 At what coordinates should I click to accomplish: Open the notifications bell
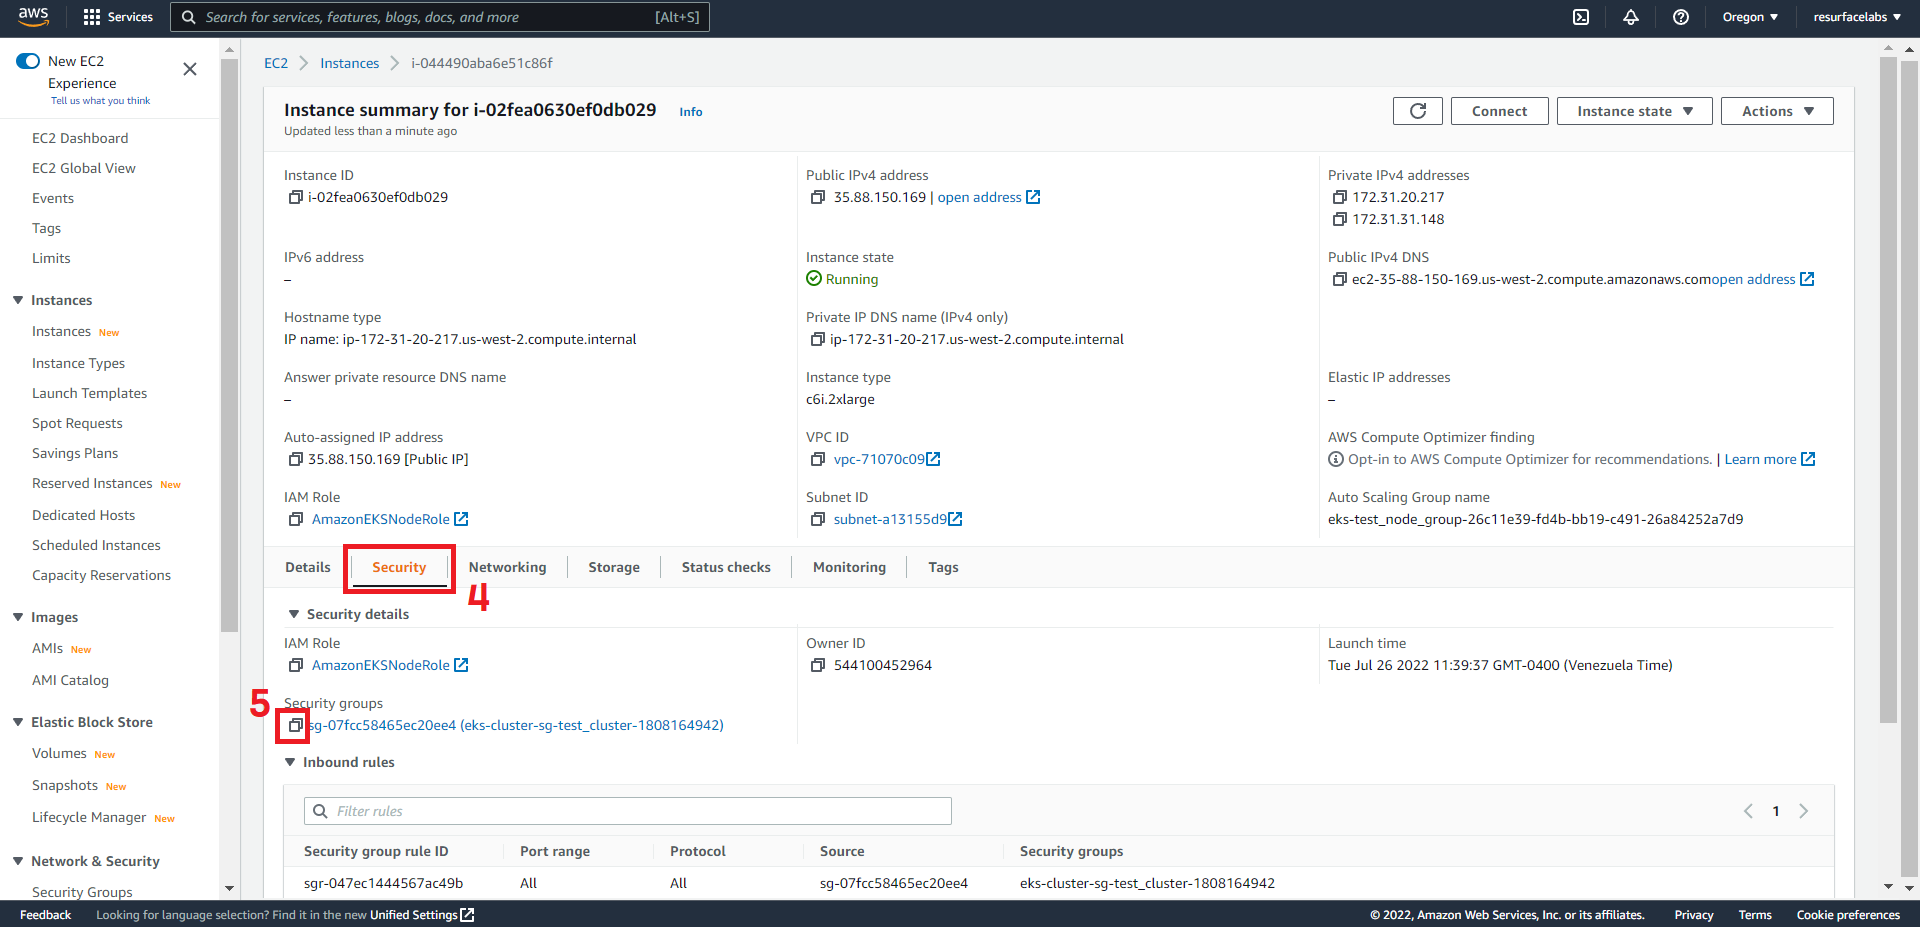[1631, 17]
